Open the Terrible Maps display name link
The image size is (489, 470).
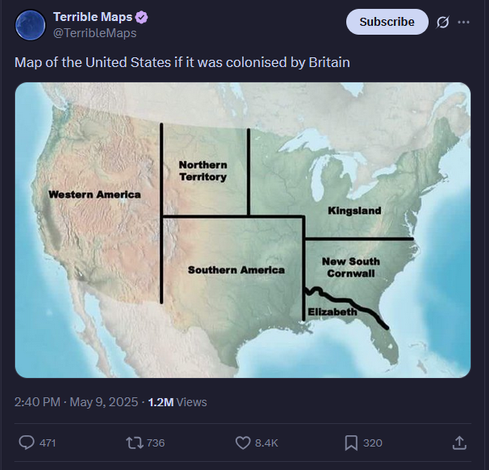coord(93,17)
